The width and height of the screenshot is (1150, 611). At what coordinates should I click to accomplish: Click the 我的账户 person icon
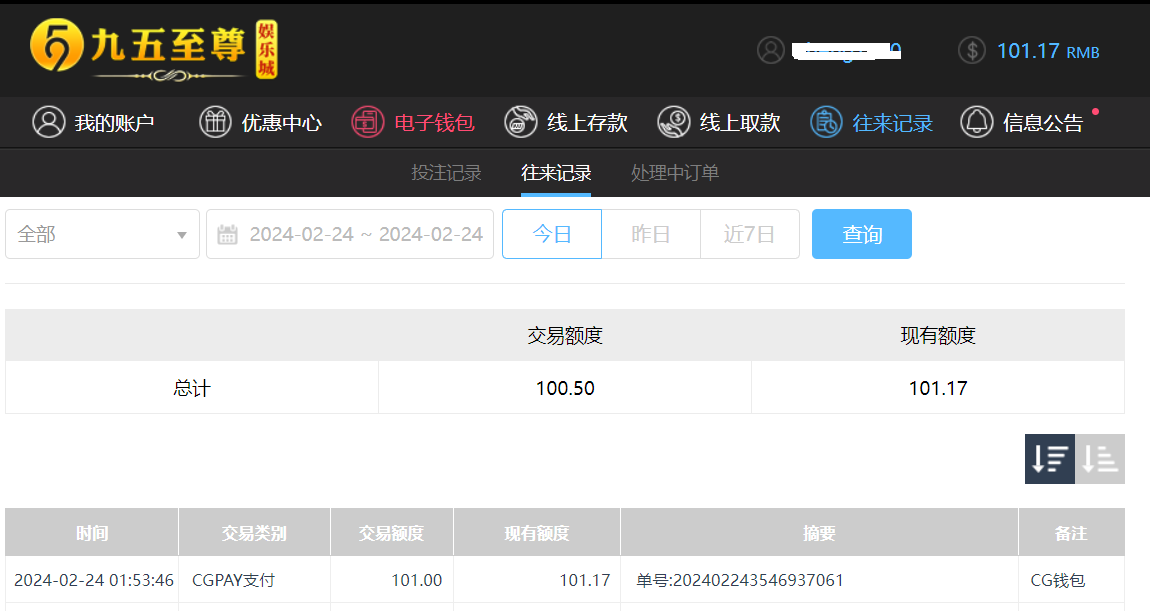click(49, 122)
